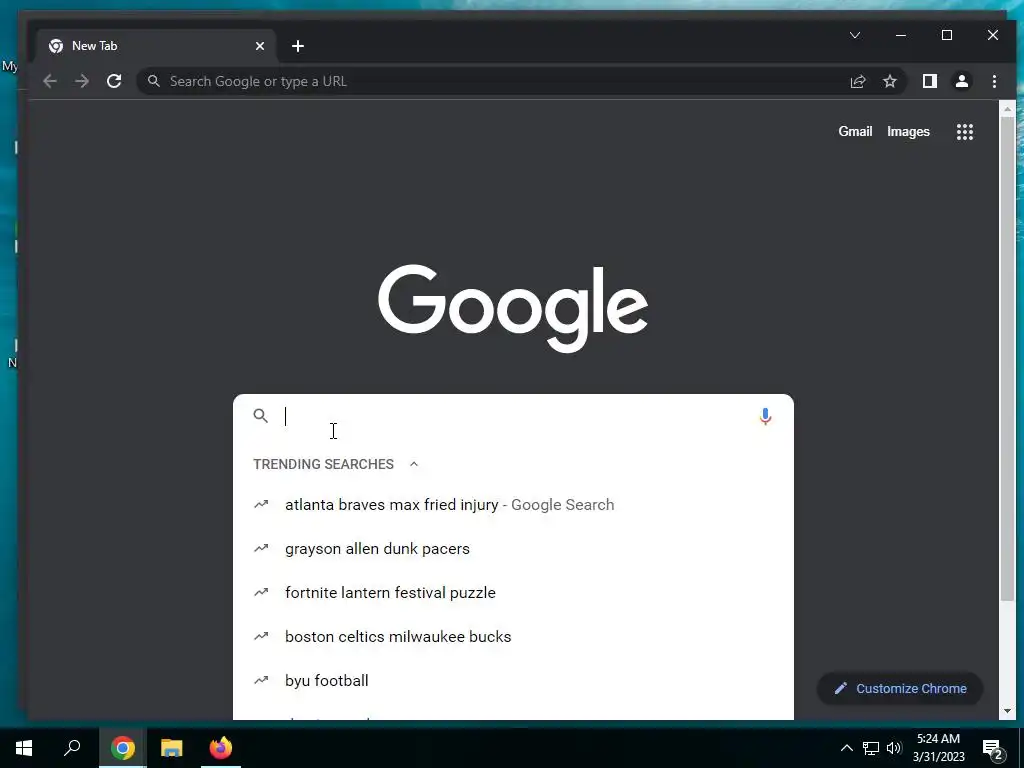Share this page icon in address bar

coord(857,81)
